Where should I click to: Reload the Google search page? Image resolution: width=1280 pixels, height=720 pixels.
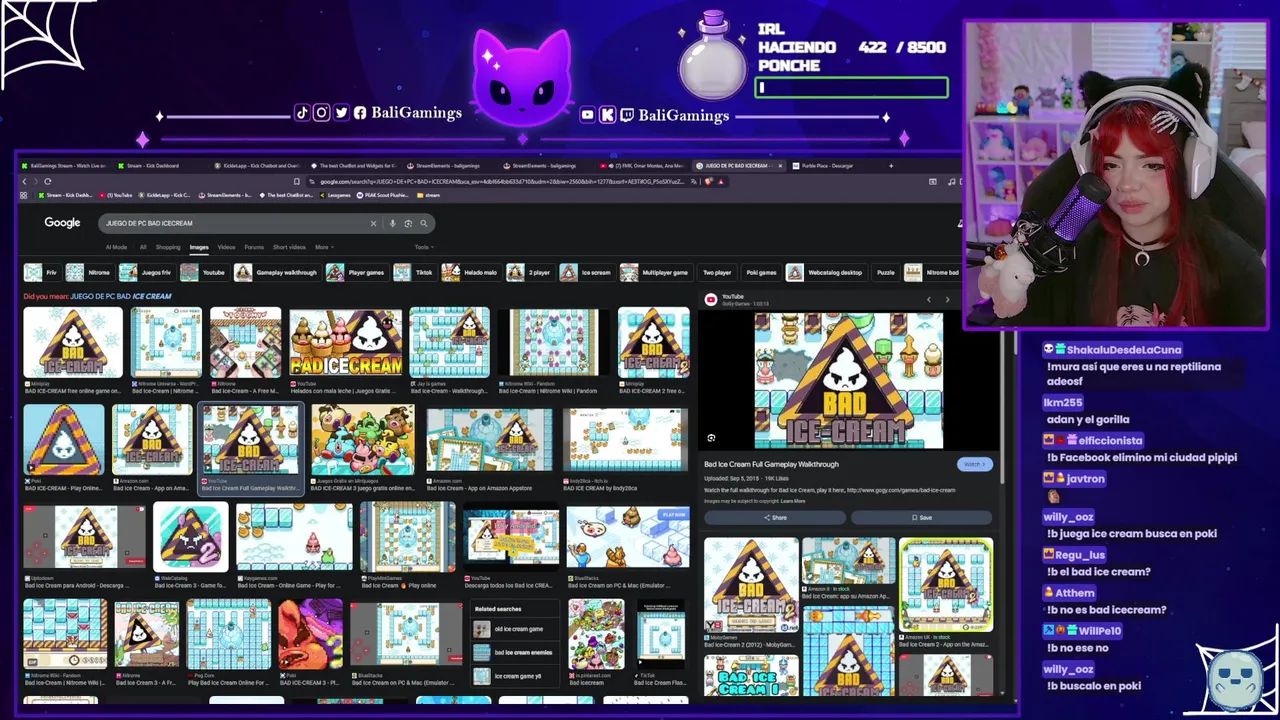click(47, 181)
